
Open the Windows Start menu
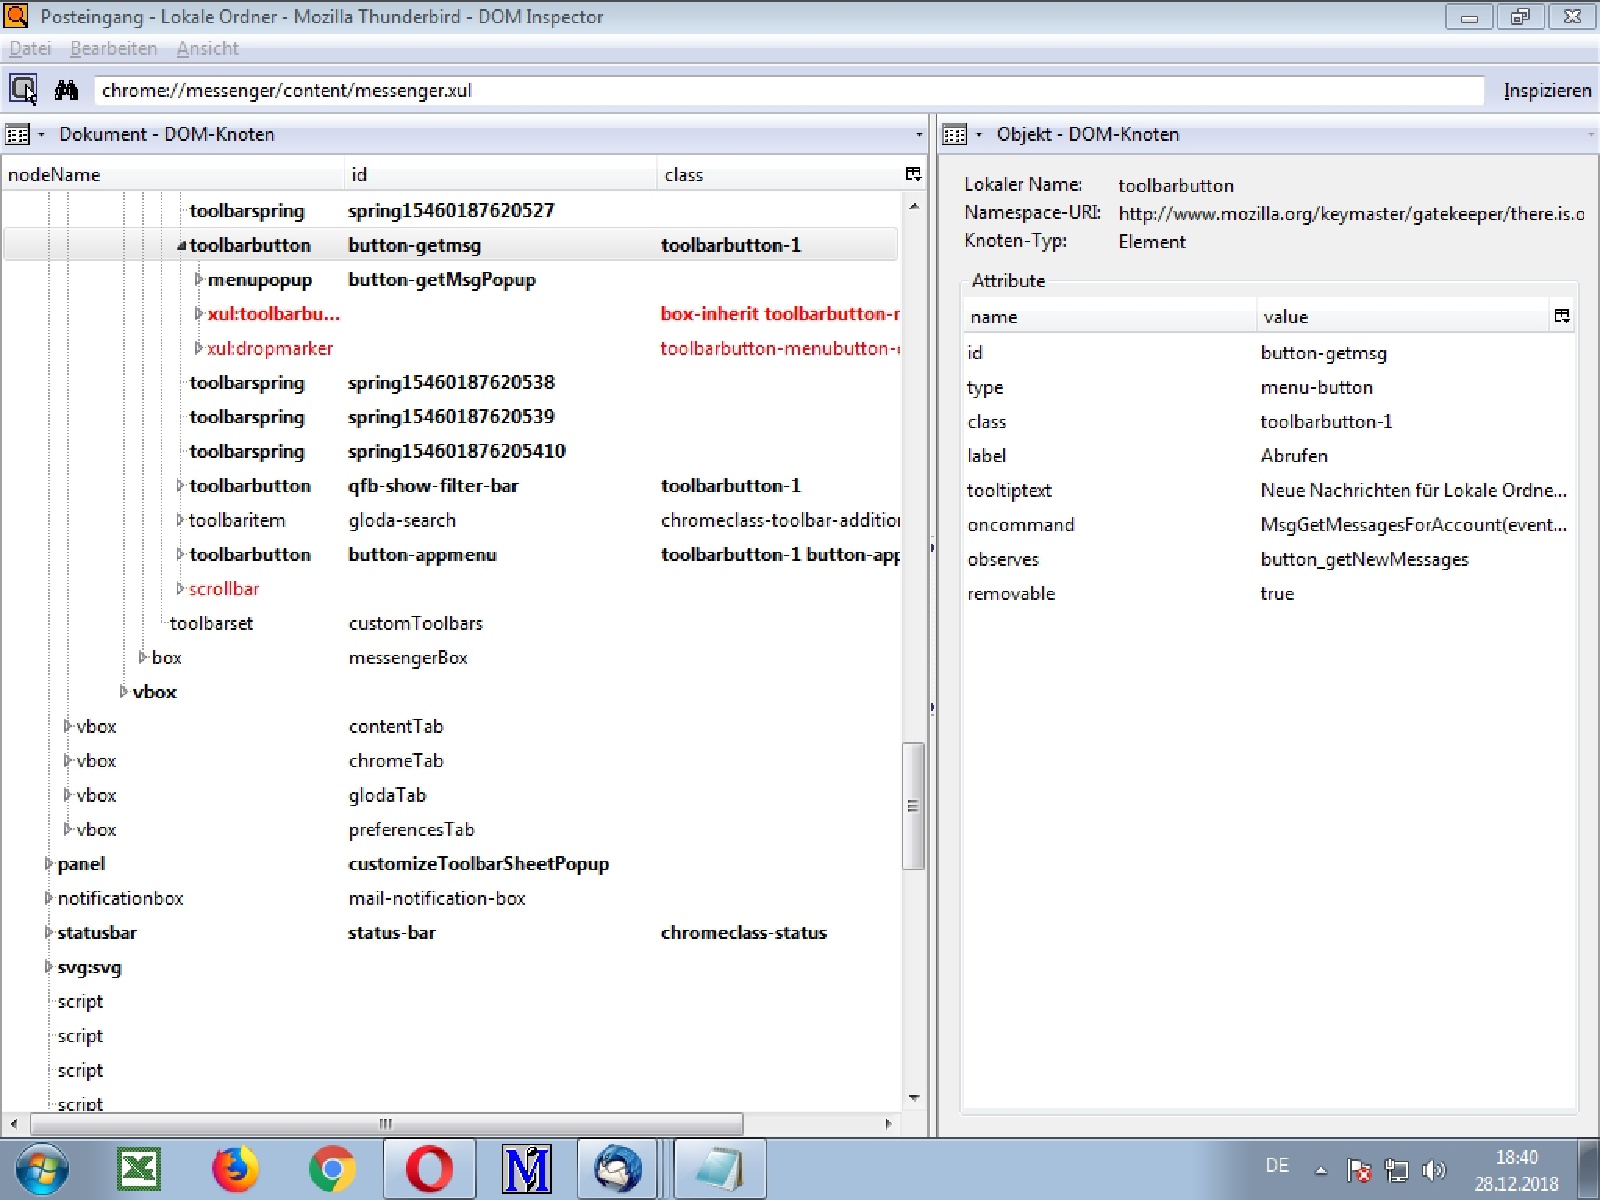click(41, 1168)
